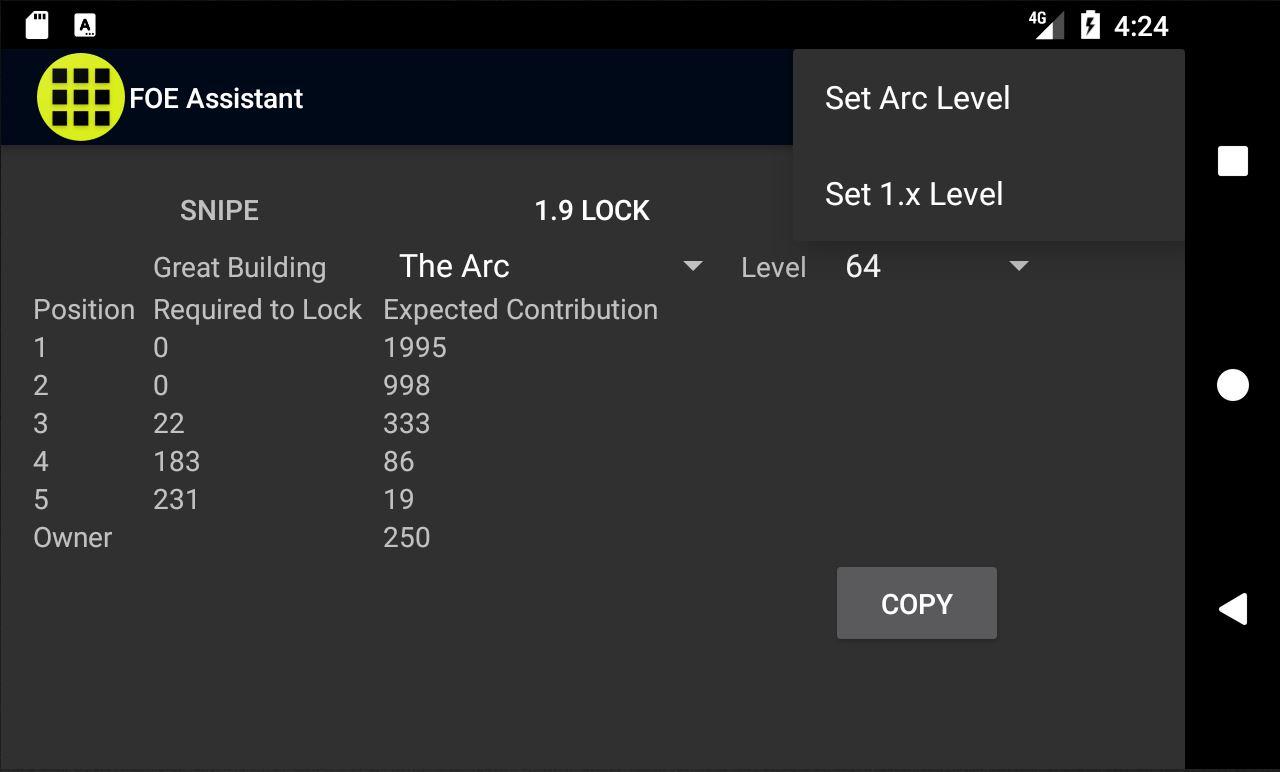Choose Set 1.x Level menu entry
The width and height of the screenshot is (1280, 772).
pyautogui.click(x=913, y=194)
